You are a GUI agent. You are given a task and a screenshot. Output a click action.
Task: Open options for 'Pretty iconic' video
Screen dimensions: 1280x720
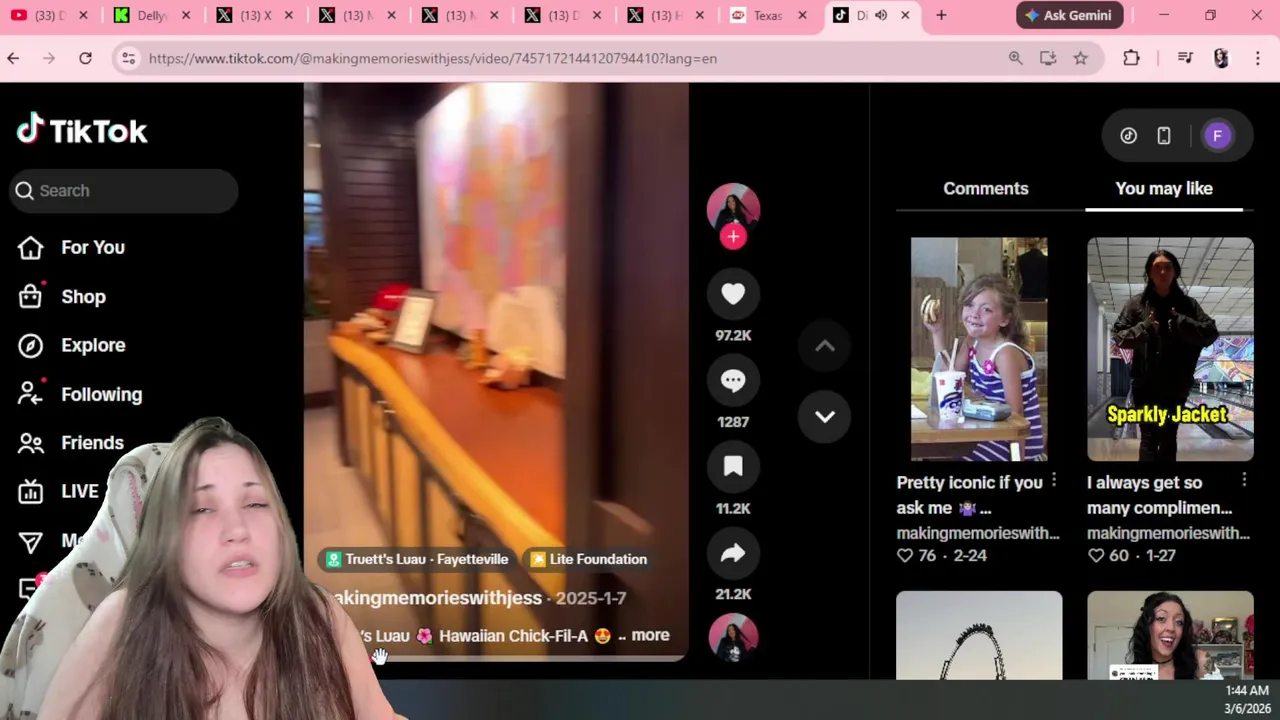pos(1053,482)
